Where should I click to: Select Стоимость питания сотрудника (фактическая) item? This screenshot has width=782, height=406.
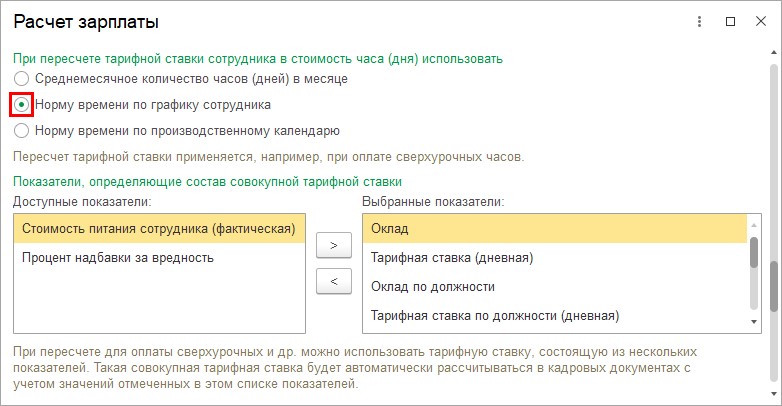tap(159, 229)
